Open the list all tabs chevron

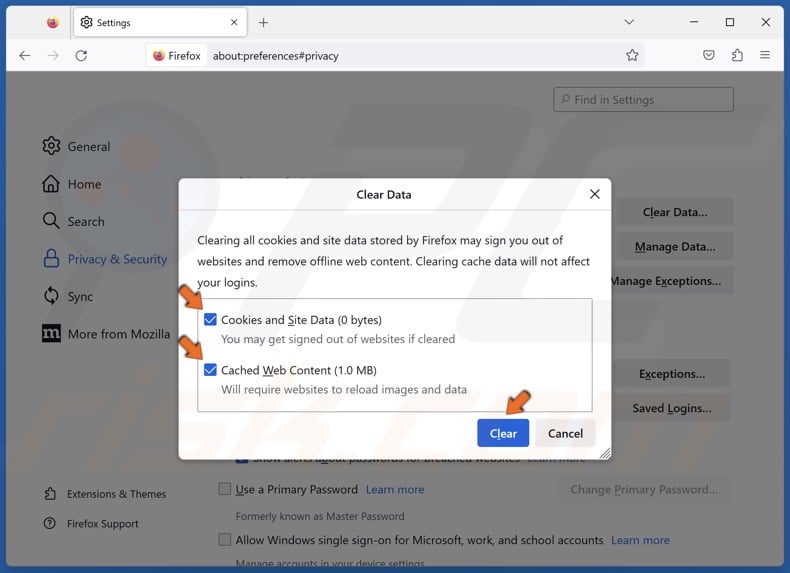[x=629, y=22]
